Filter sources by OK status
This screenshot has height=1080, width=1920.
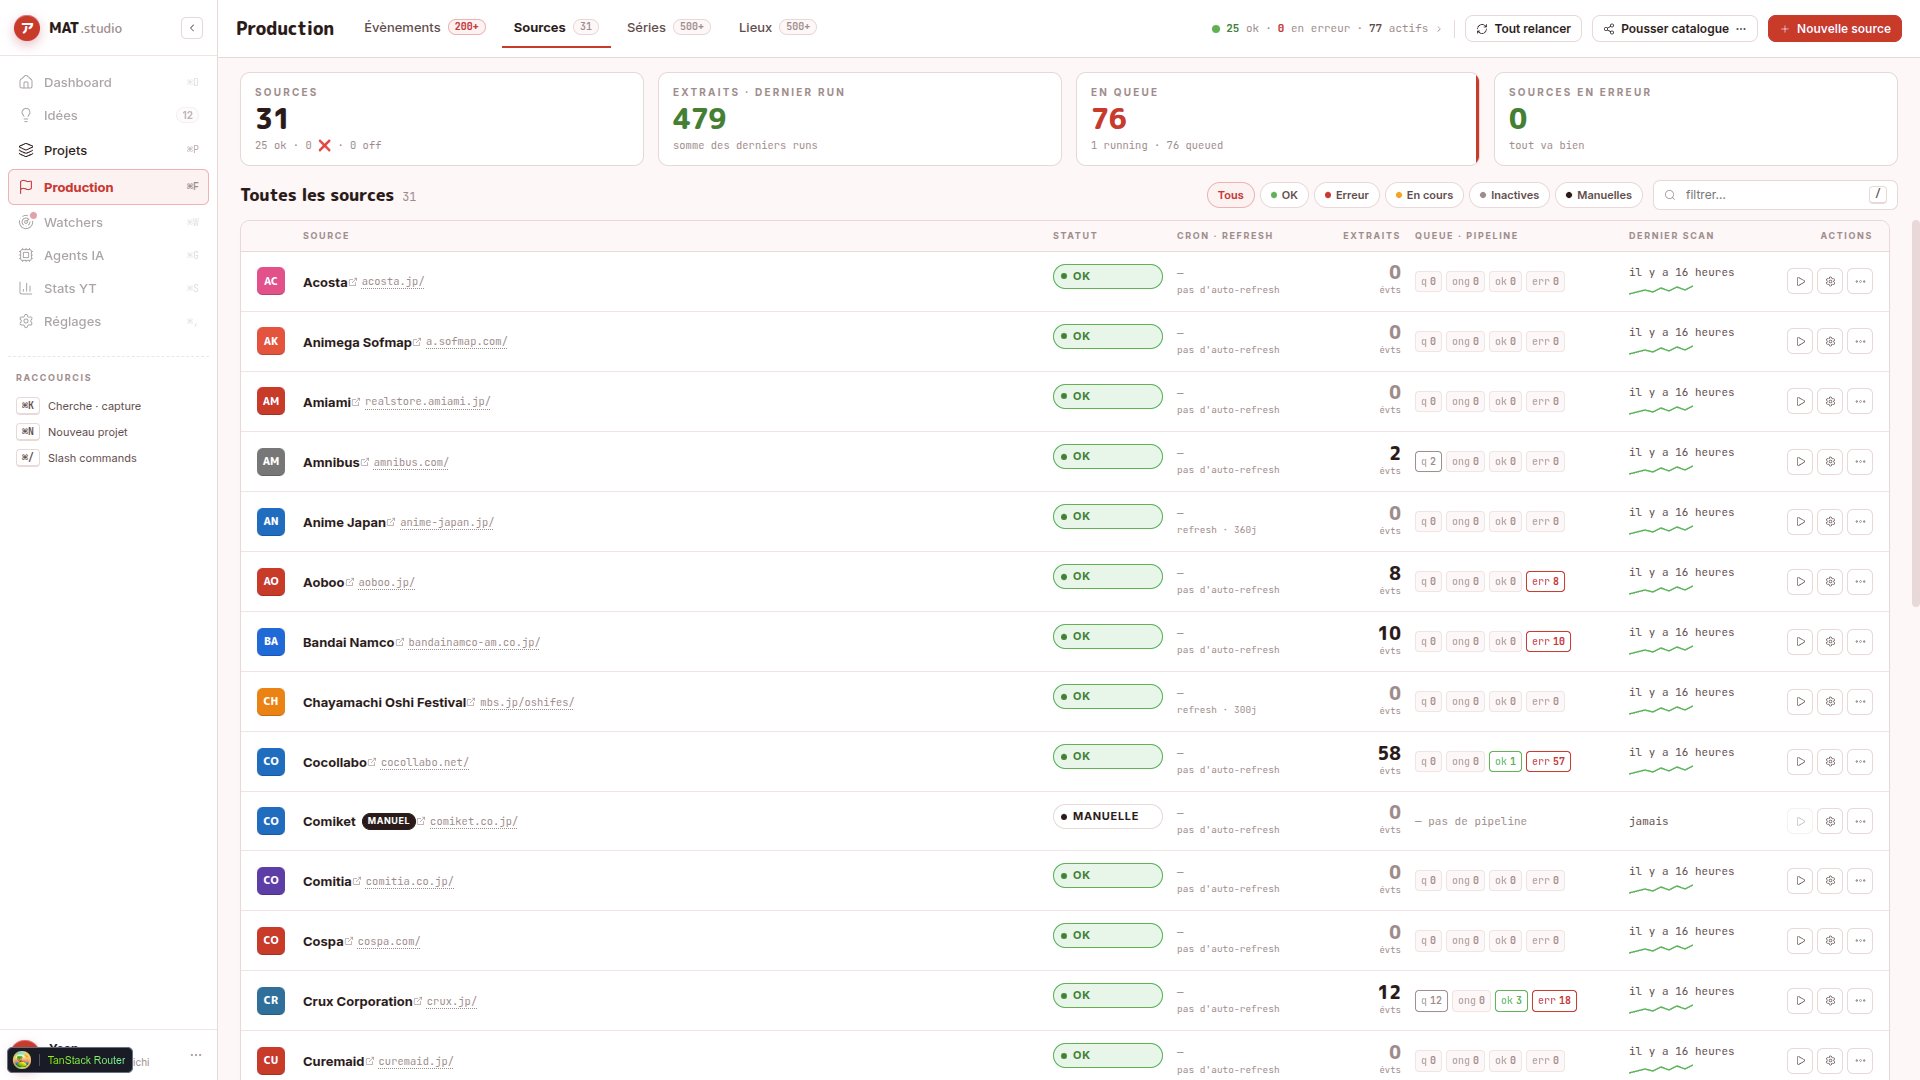(x=1284, y=195)
